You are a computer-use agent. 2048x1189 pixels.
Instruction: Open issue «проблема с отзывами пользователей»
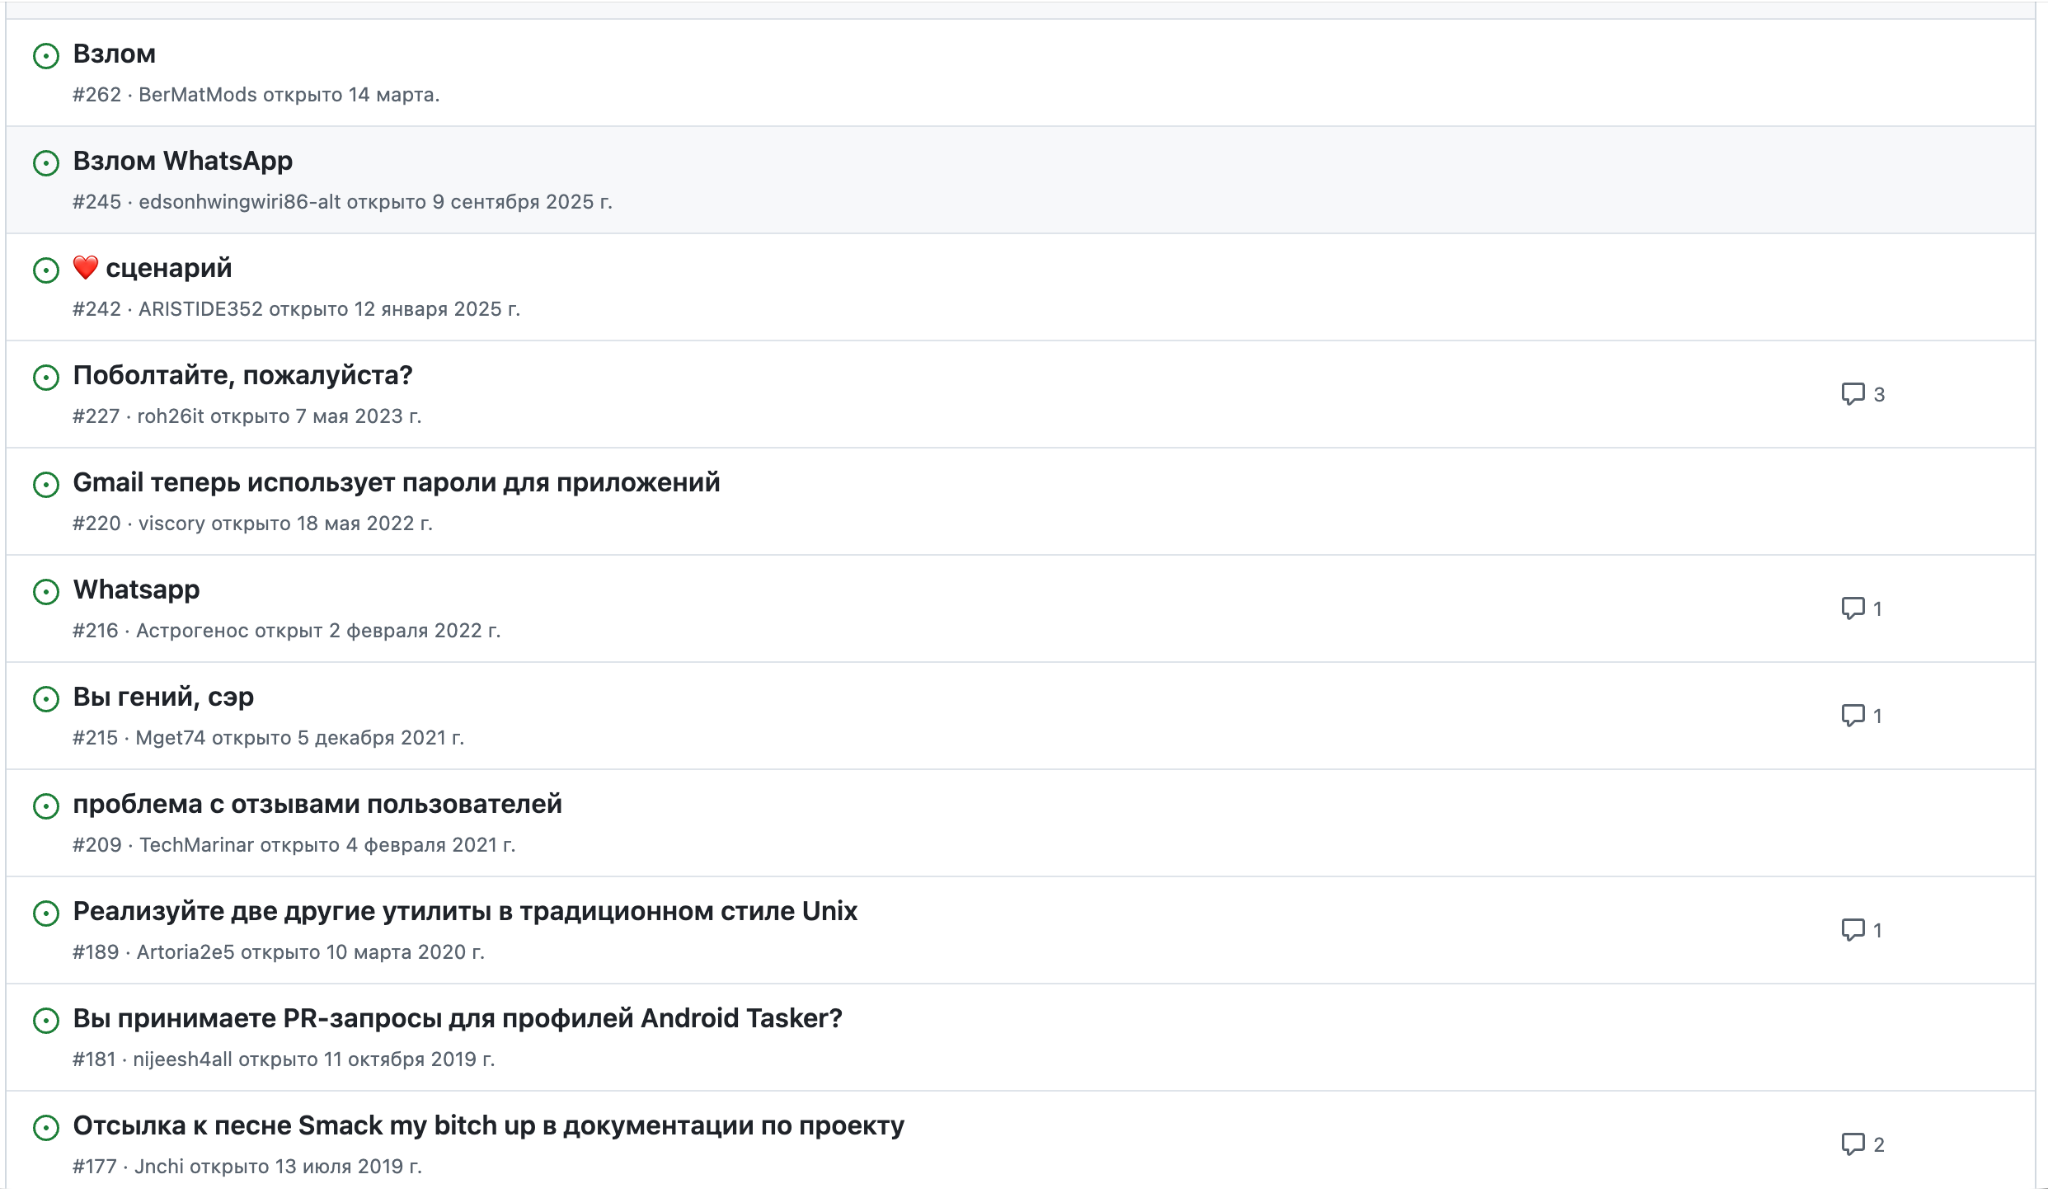pos(318,805)
